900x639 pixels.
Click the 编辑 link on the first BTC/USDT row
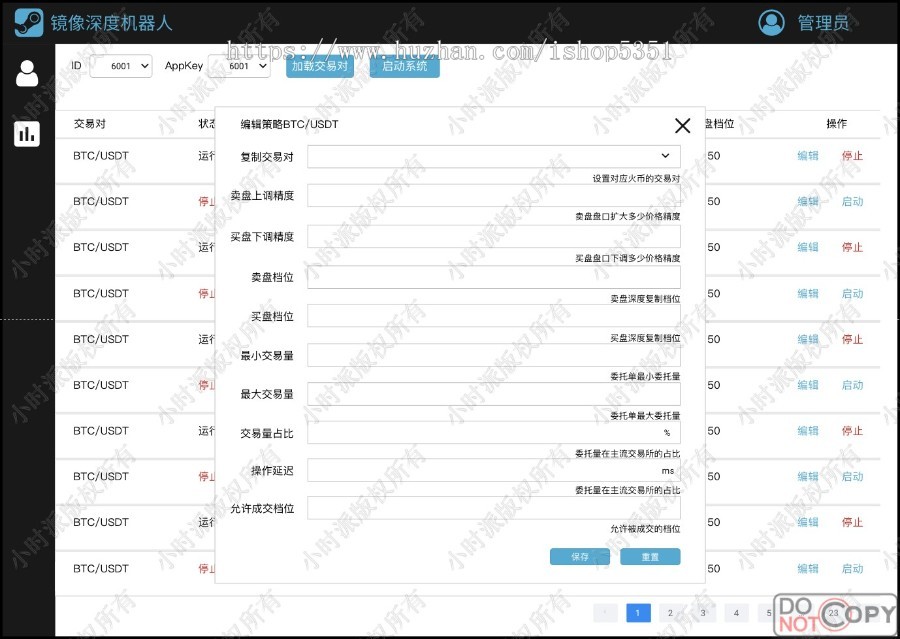(807, 155)
